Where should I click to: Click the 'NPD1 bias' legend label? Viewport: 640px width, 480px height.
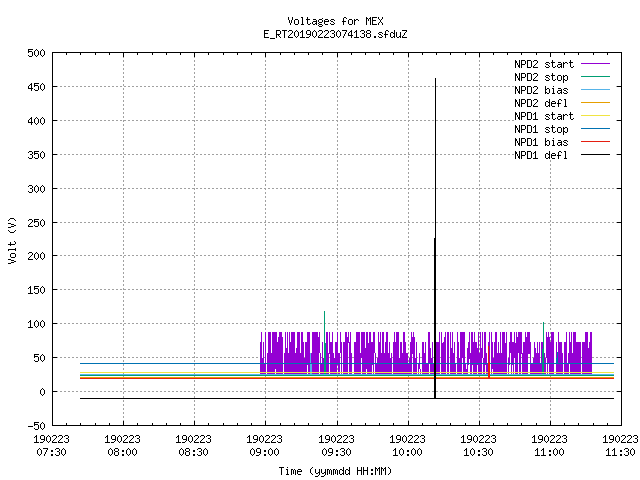pyautogui.click(x=541, y=142)
